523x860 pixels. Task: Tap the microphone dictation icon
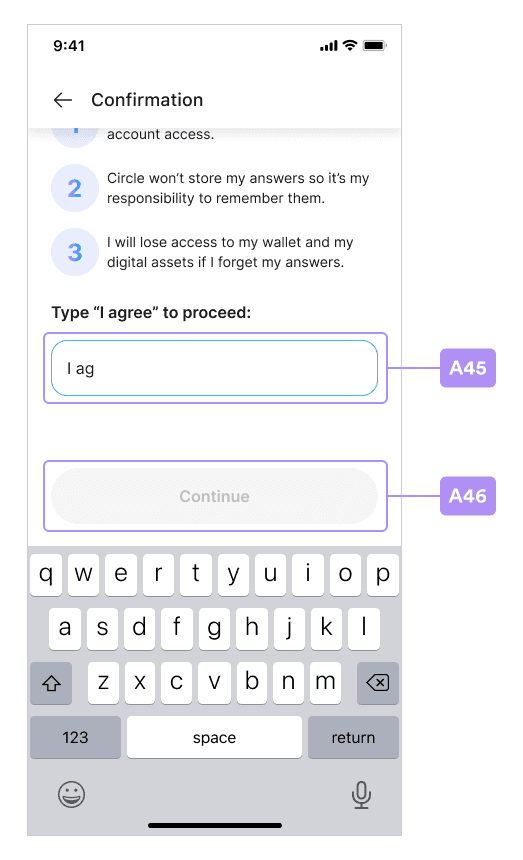tap(361, 795)
